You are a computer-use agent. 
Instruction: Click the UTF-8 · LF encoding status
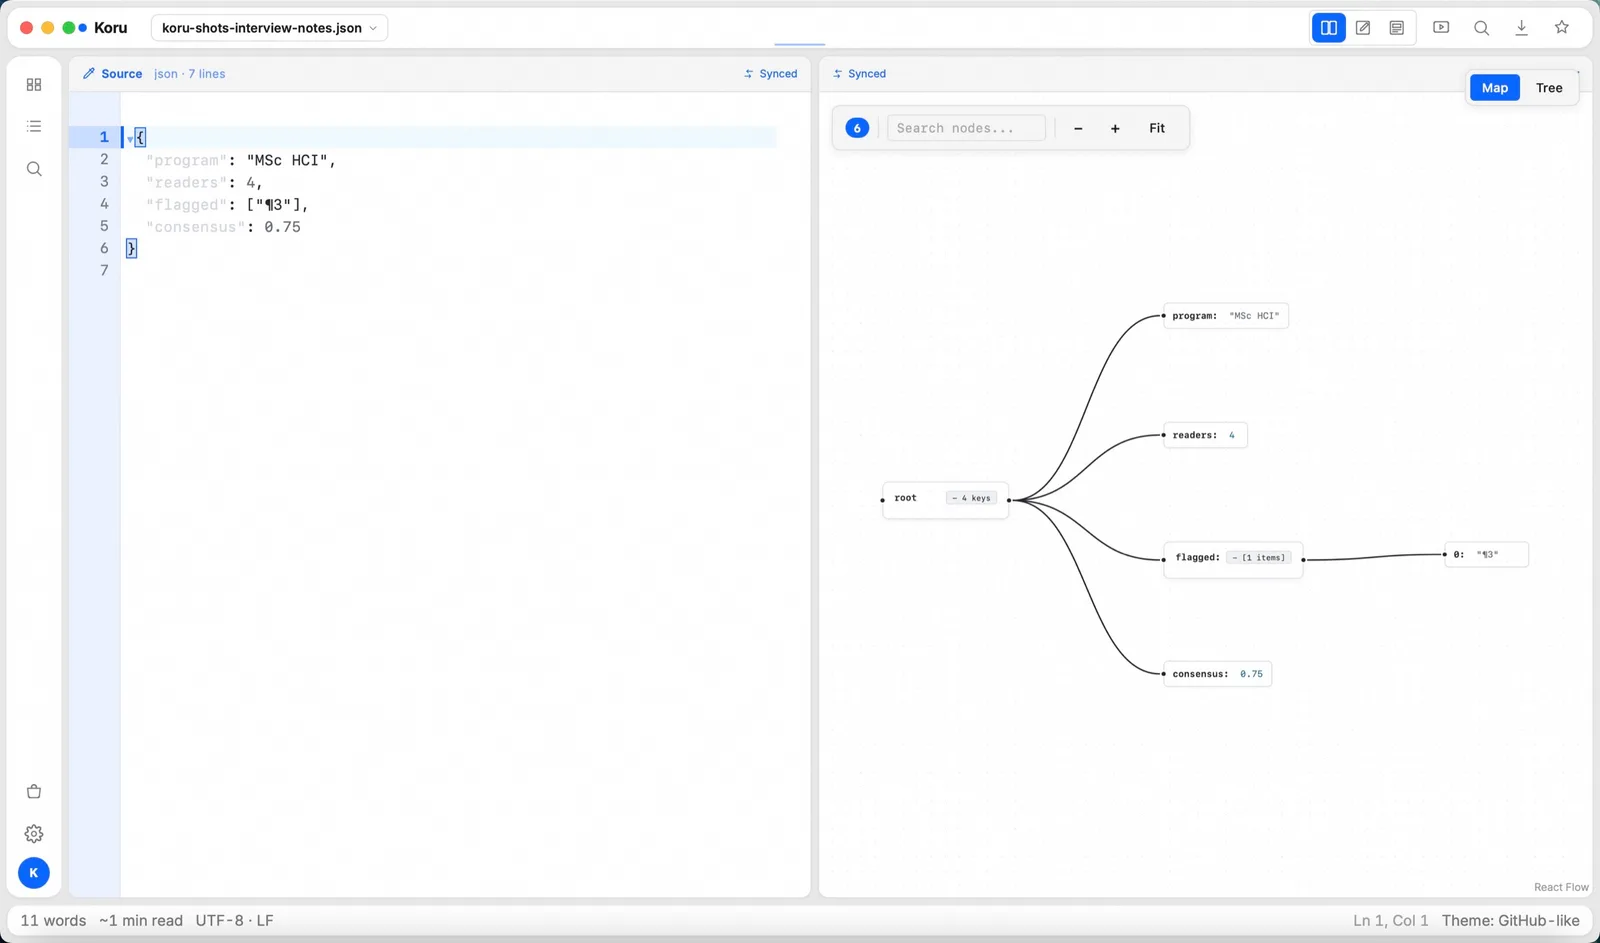click(234, 921)
